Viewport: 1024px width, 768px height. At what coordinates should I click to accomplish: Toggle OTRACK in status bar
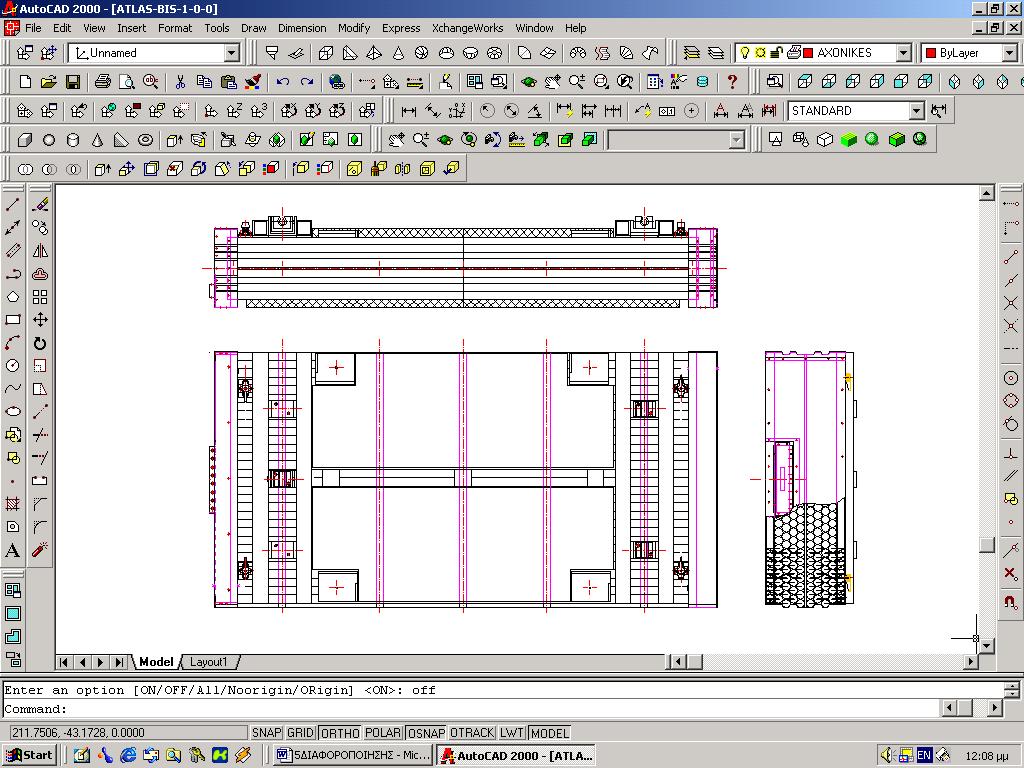click(472, 733)
